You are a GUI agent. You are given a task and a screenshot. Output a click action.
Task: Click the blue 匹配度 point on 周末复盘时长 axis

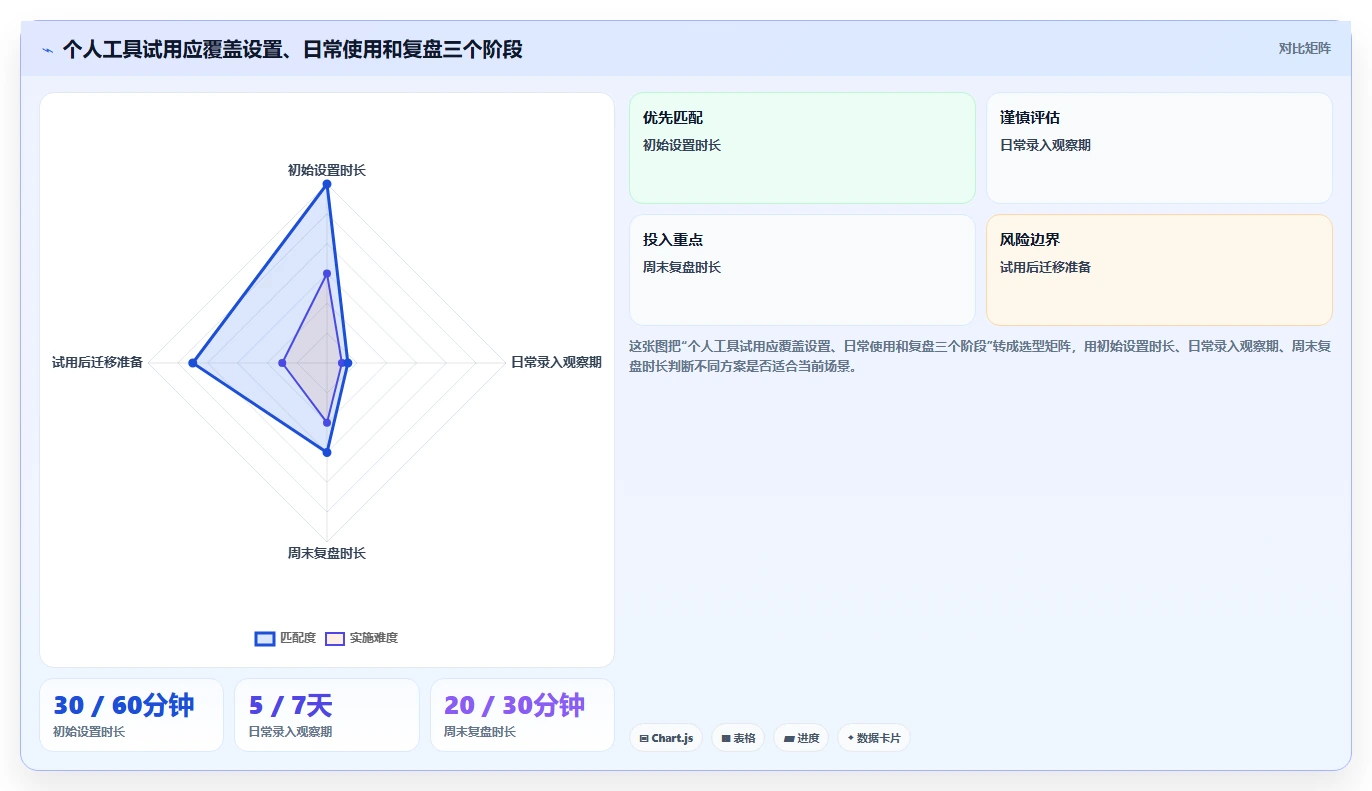327,452
